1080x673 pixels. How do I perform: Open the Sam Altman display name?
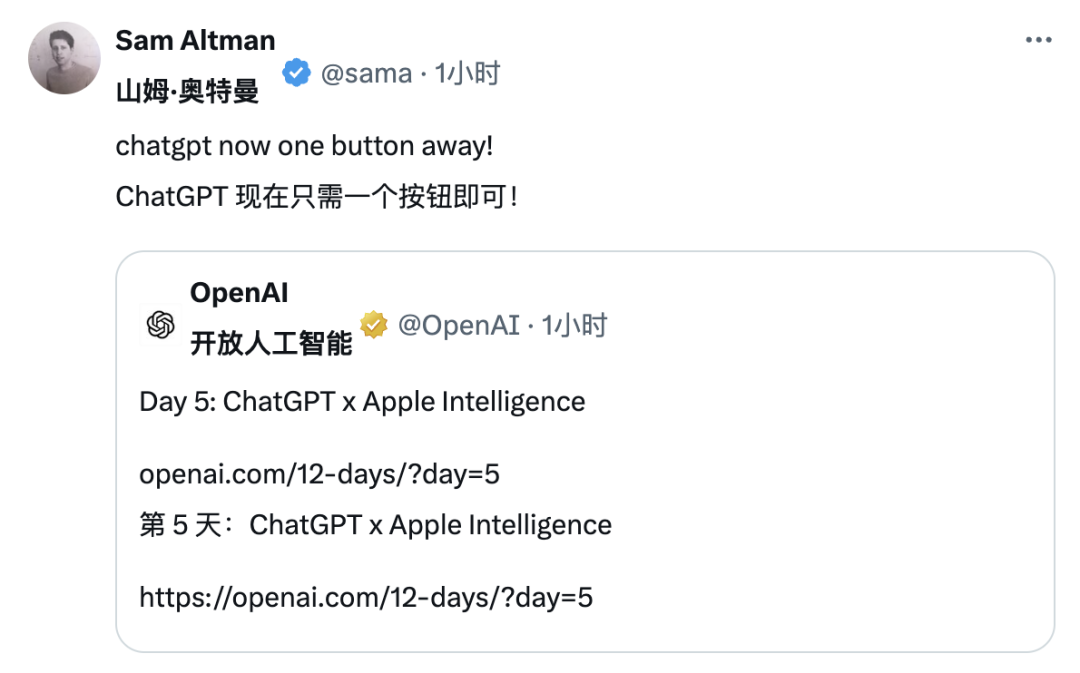click(x=195, y=41)
